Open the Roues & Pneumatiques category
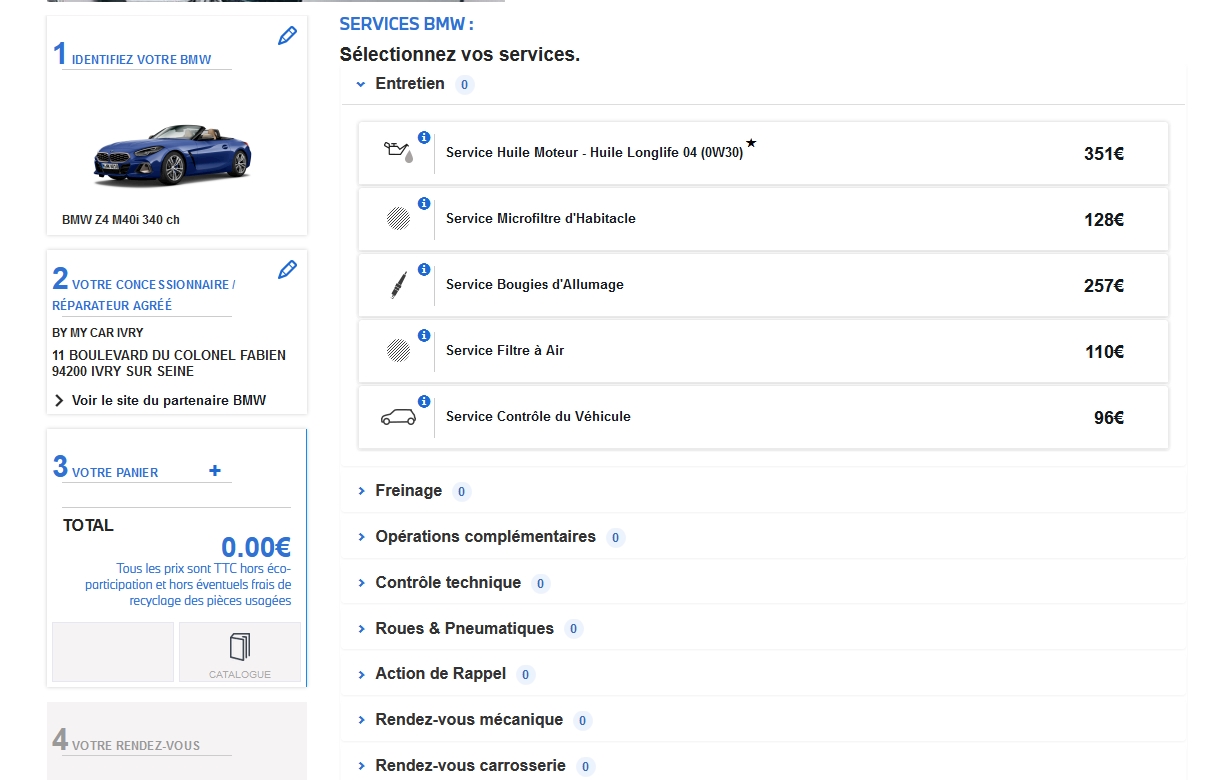The height and width of the screenshot is (780, 1211). 464,629
